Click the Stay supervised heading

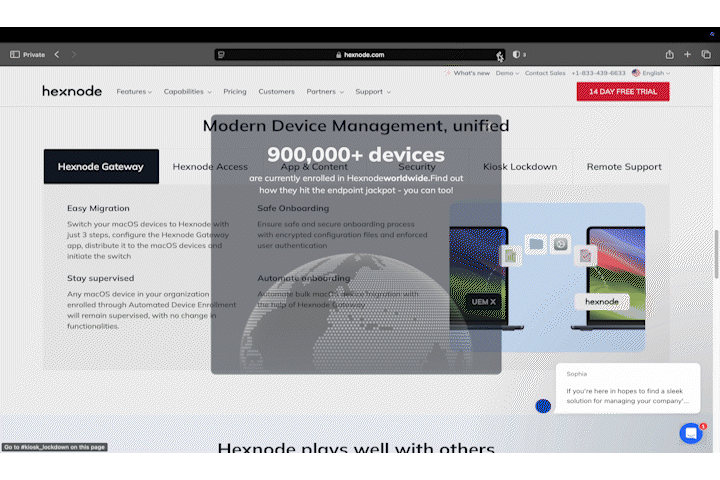101,278
